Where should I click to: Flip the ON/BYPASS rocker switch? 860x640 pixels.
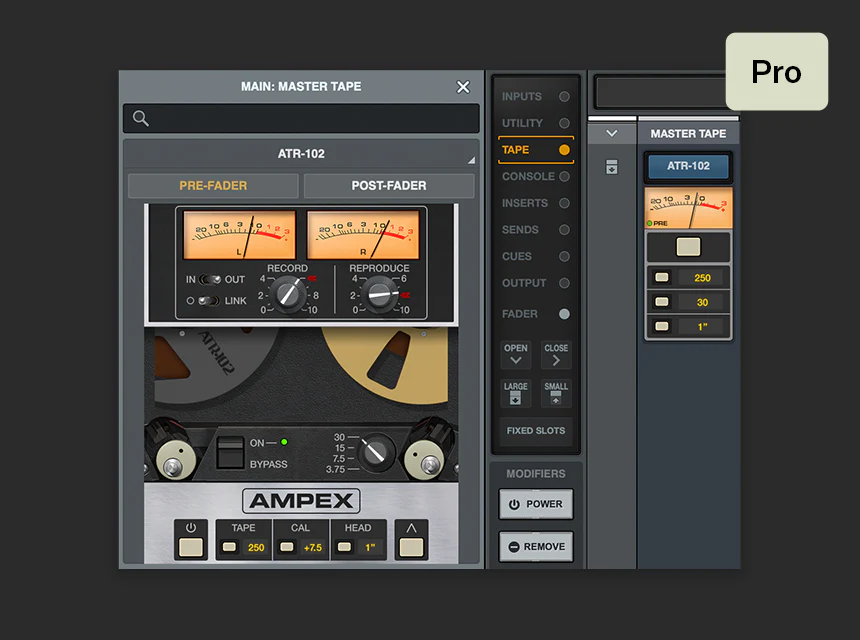tap(230, 452)
